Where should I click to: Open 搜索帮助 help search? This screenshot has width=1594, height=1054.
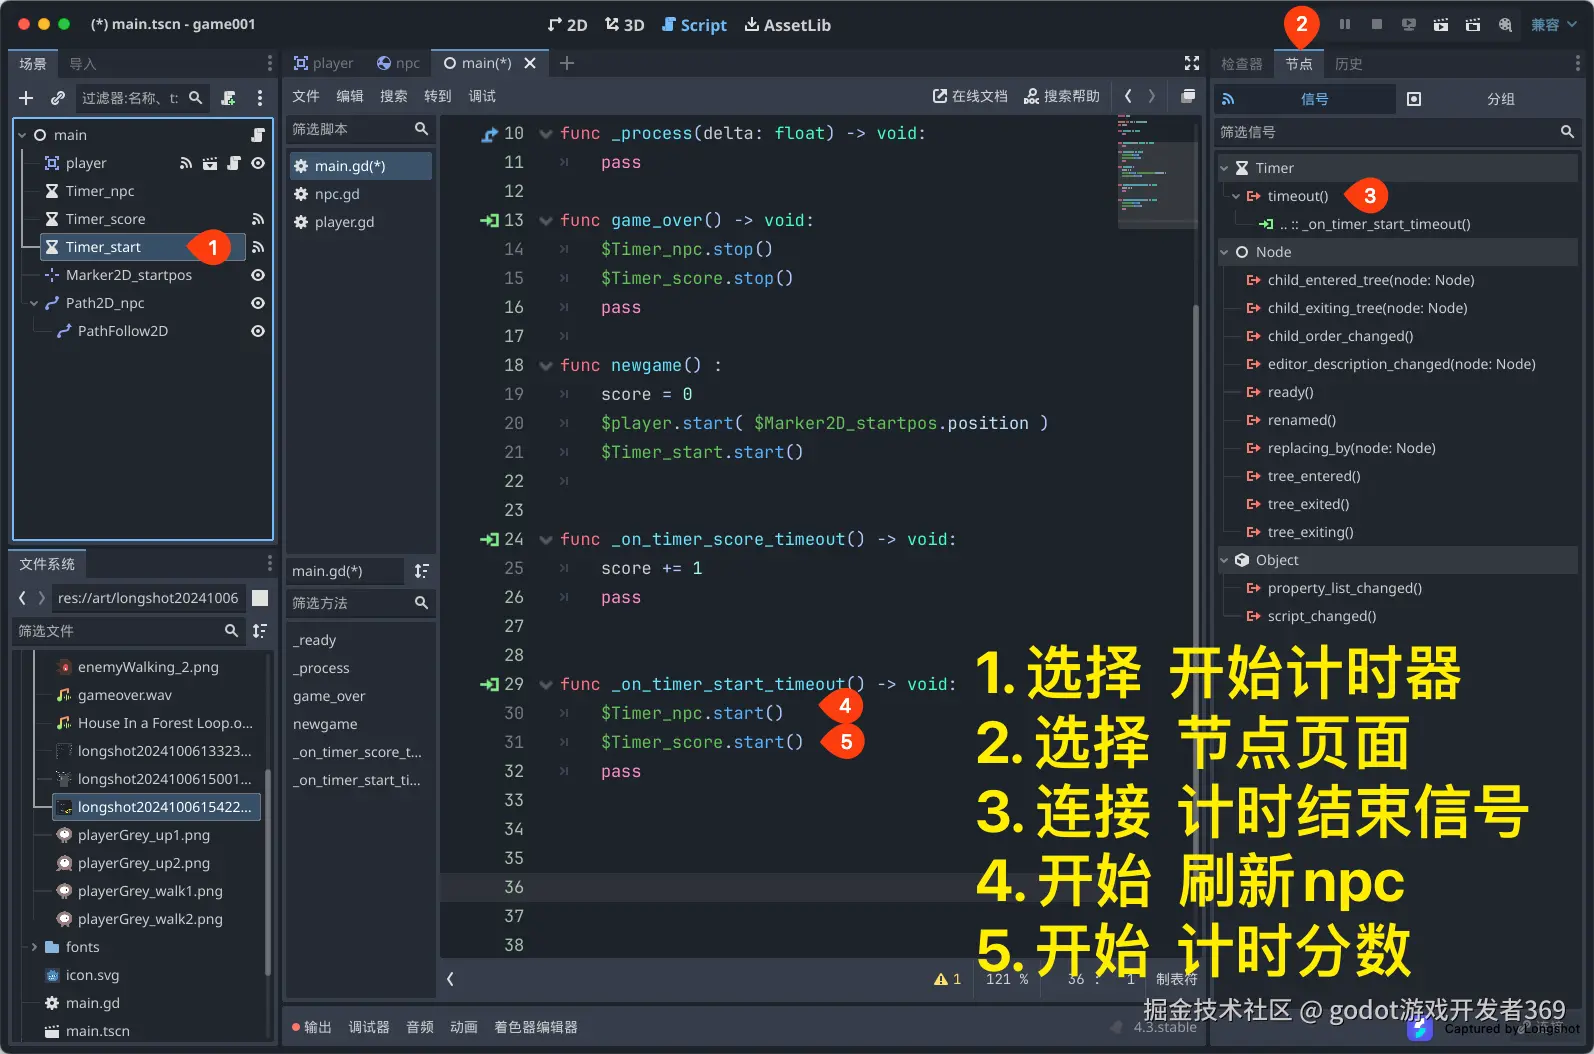pyautogui.click(x=1062, y=96)
